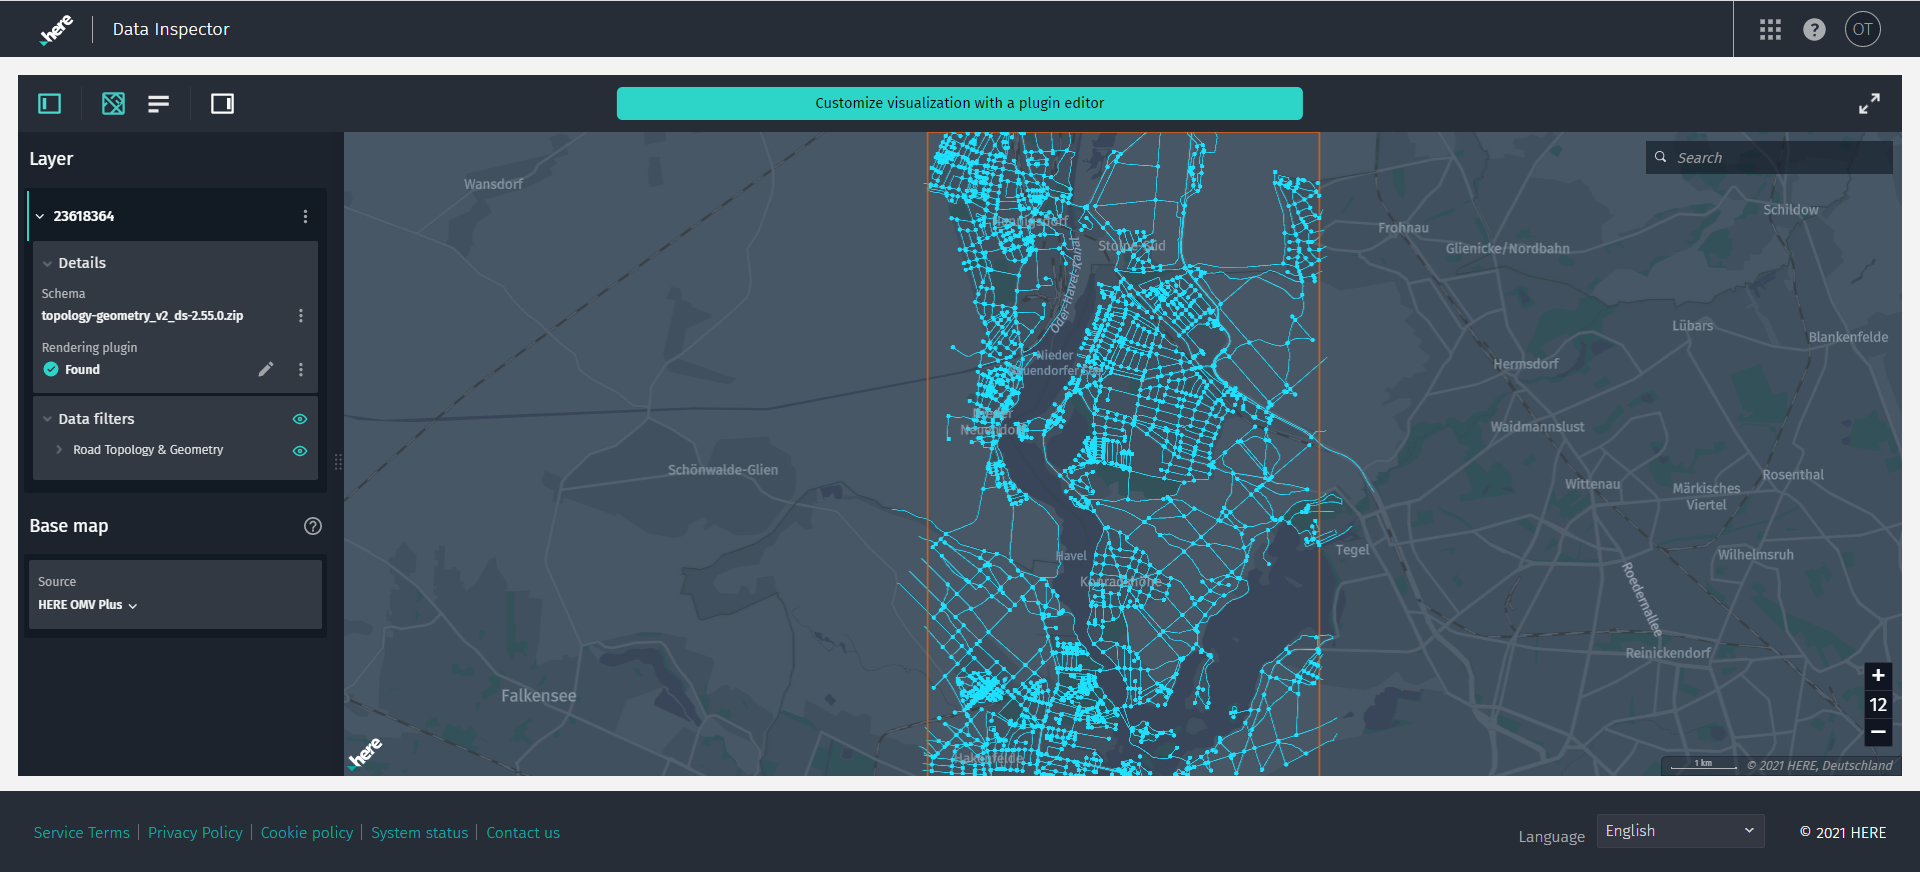Image resolution: width=1920 pixels, height=872 pixels.
Task: Click the Falkensee map label
Action: (538, 695)
